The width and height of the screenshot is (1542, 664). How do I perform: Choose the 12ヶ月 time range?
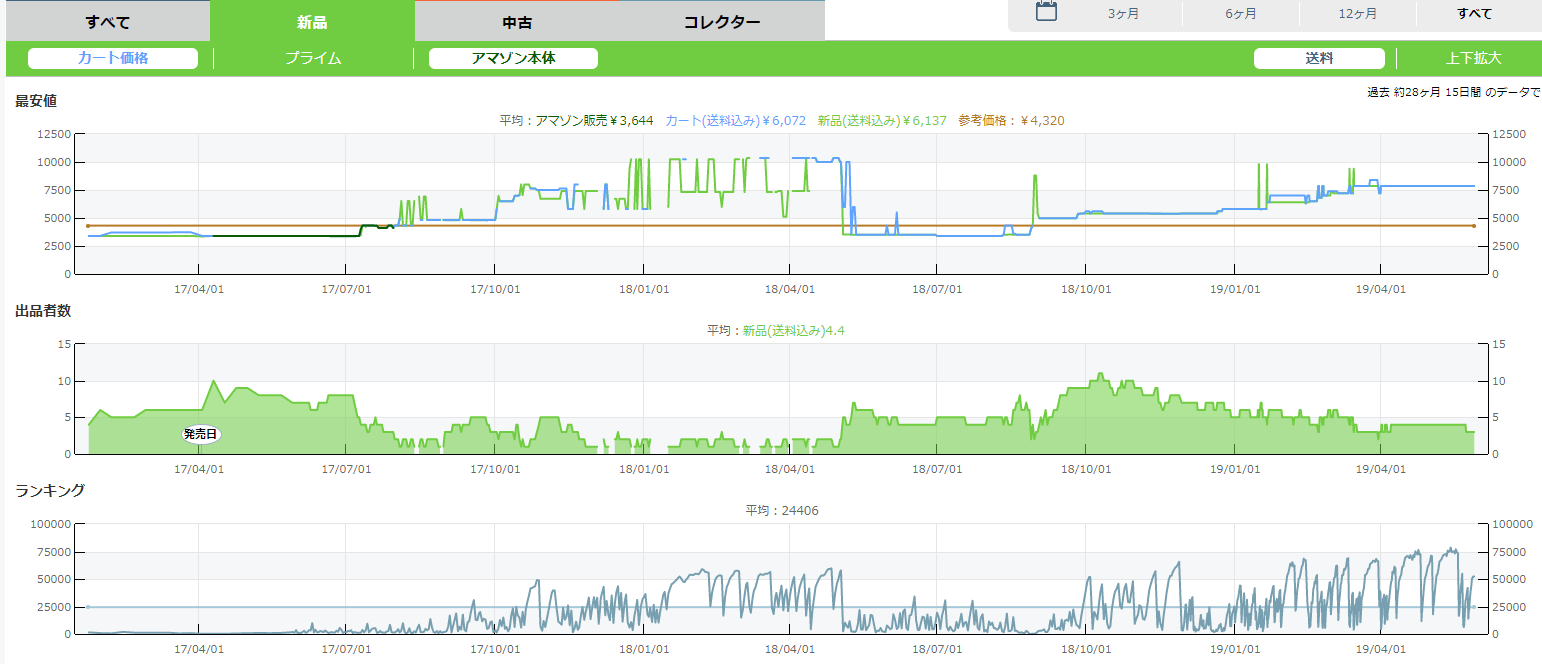1357,14
